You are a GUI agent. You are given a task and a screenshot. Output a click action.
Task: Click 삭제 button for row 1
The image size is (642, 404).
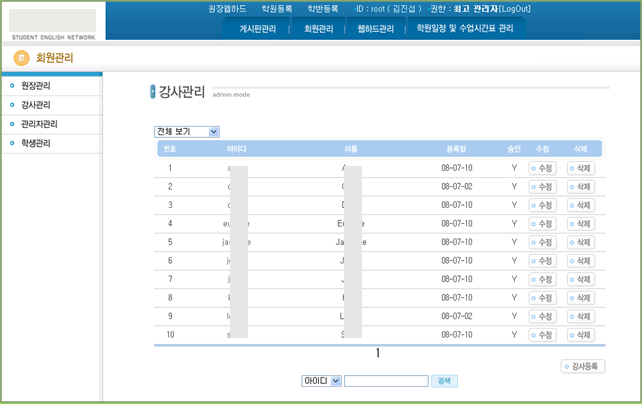[581, 168]
